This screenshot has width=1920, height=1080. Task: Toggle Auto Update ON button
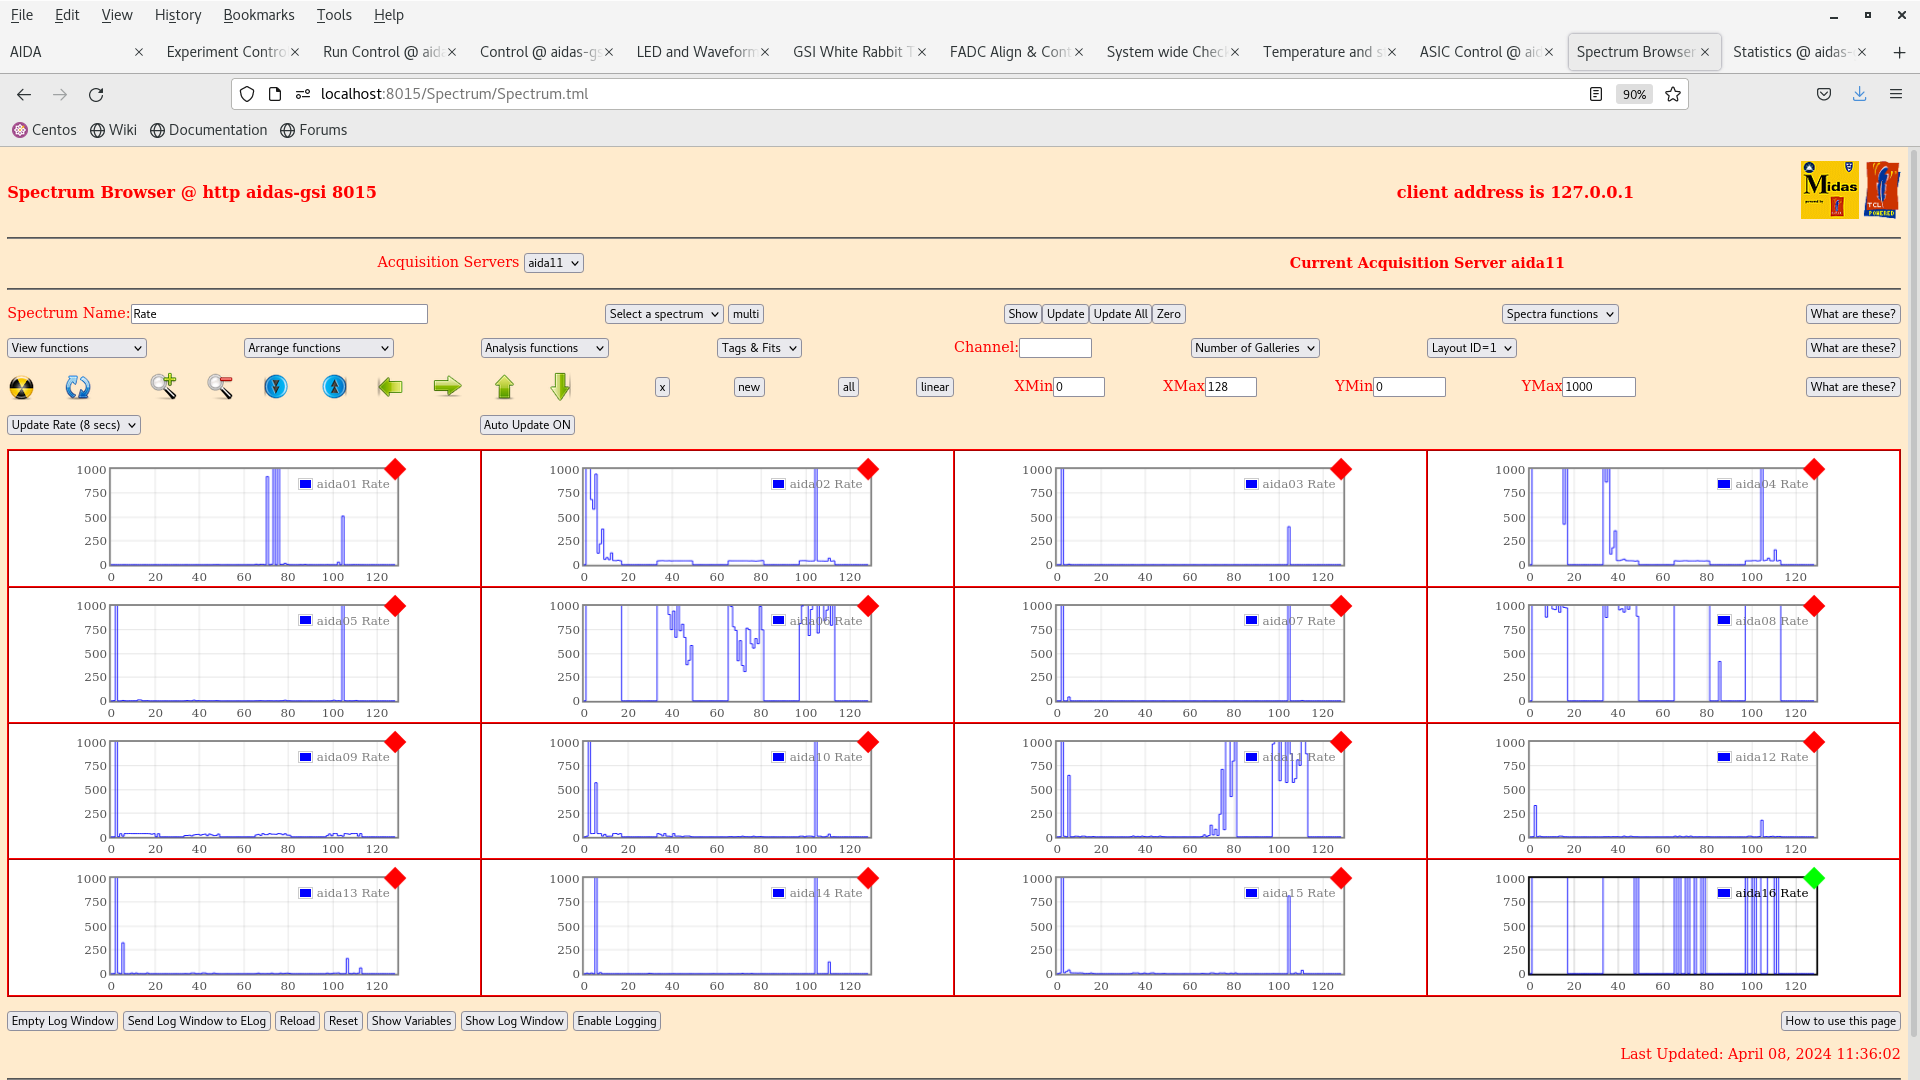tap(526, 423)
